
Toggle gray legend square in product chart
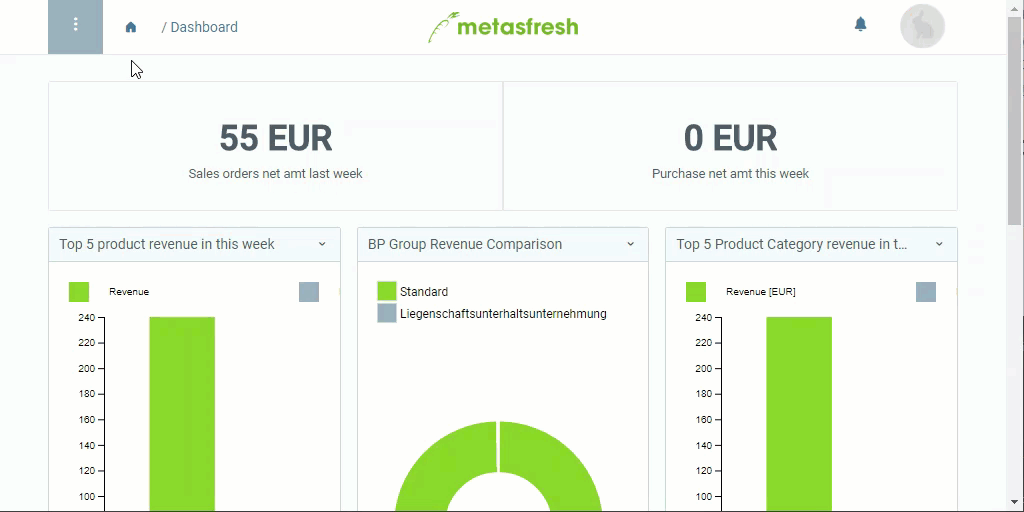[309, 292]
